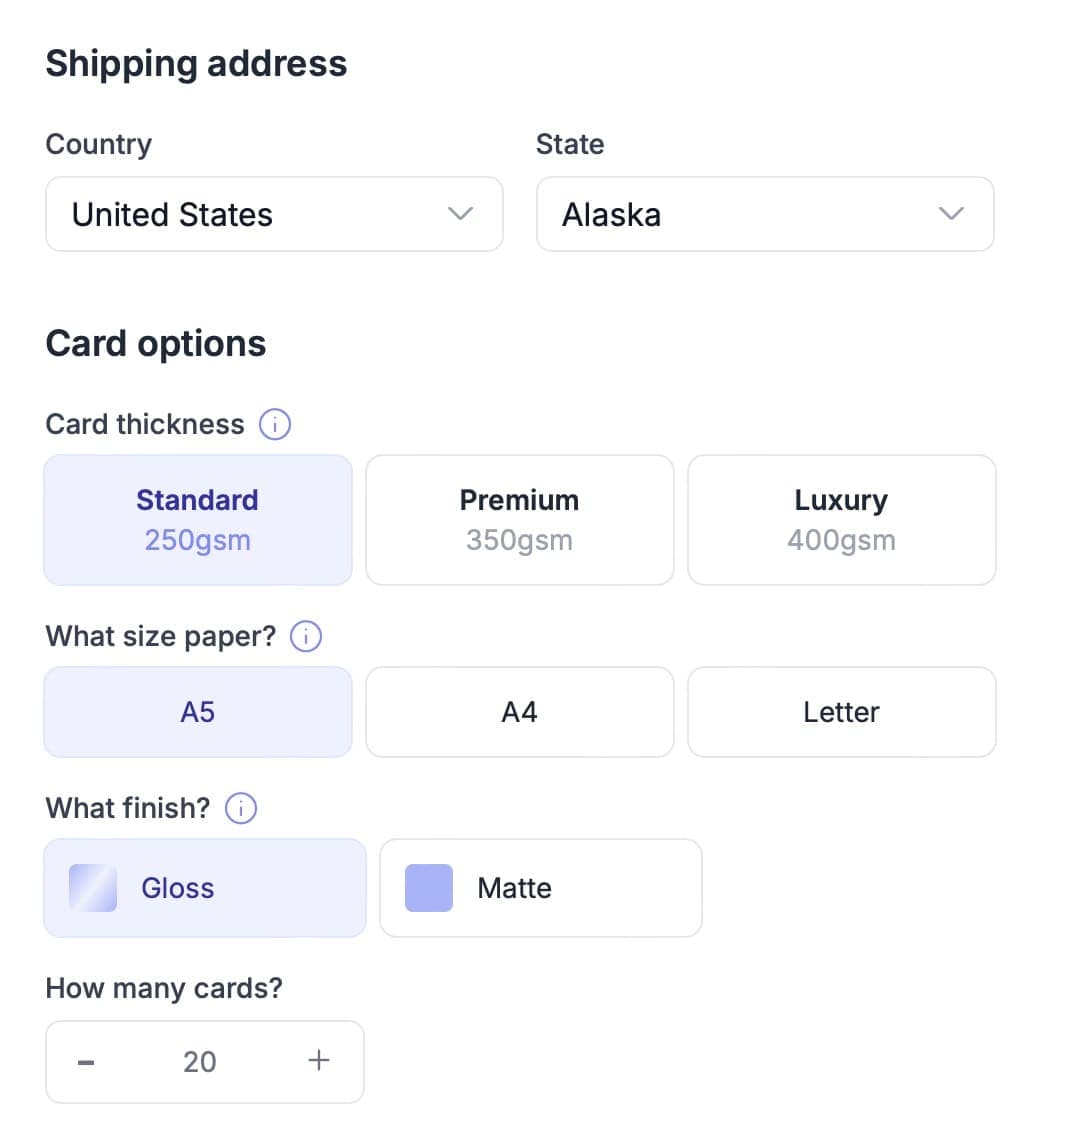Screen dimensions: 1068x1142
Task: Click the card quantity field showing 20
Action: pos(200,1062)
